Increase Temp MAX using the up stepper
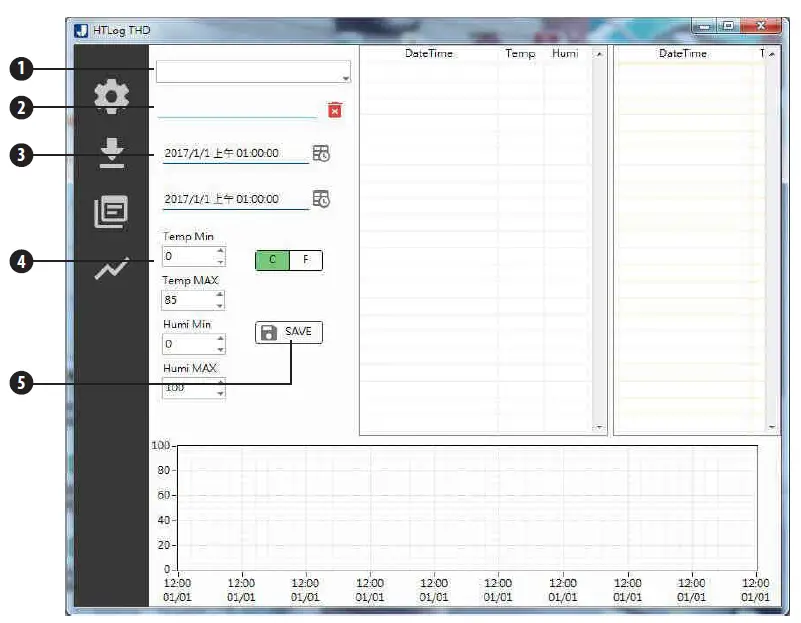This screenshot has height=623, width=801. (220, 296)
